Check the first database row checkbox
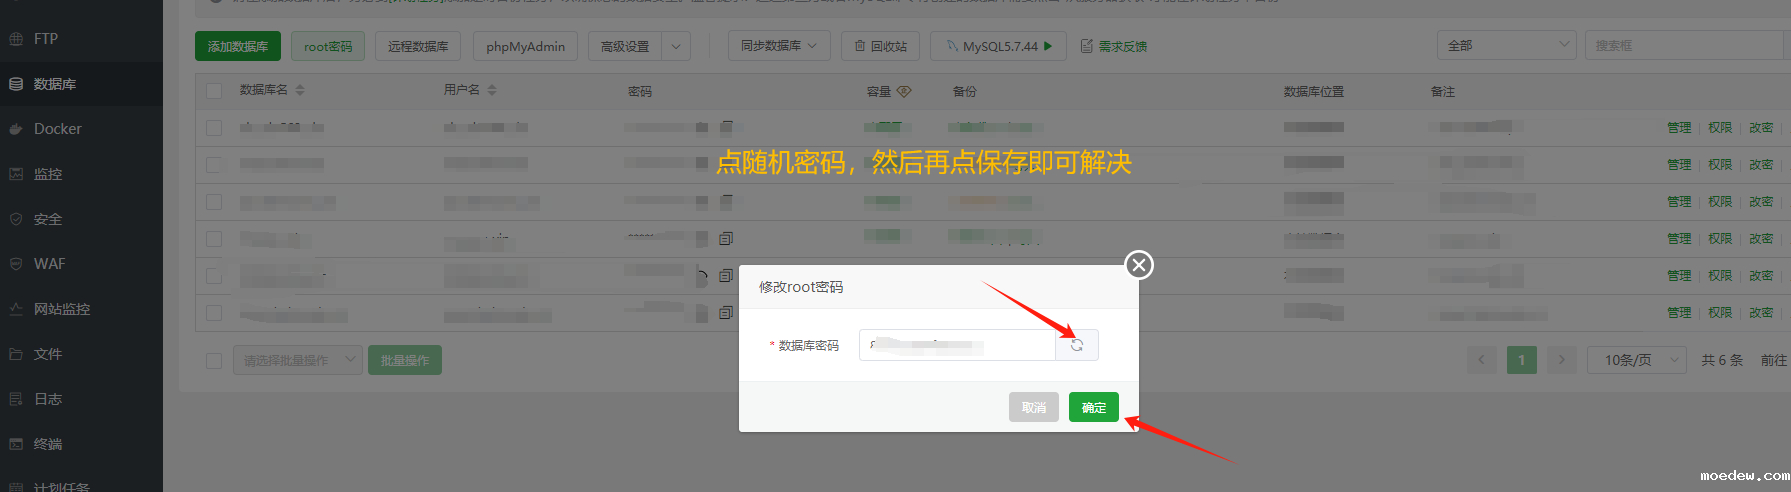This screenshot has width=1791, height=492. pos(214,128)
